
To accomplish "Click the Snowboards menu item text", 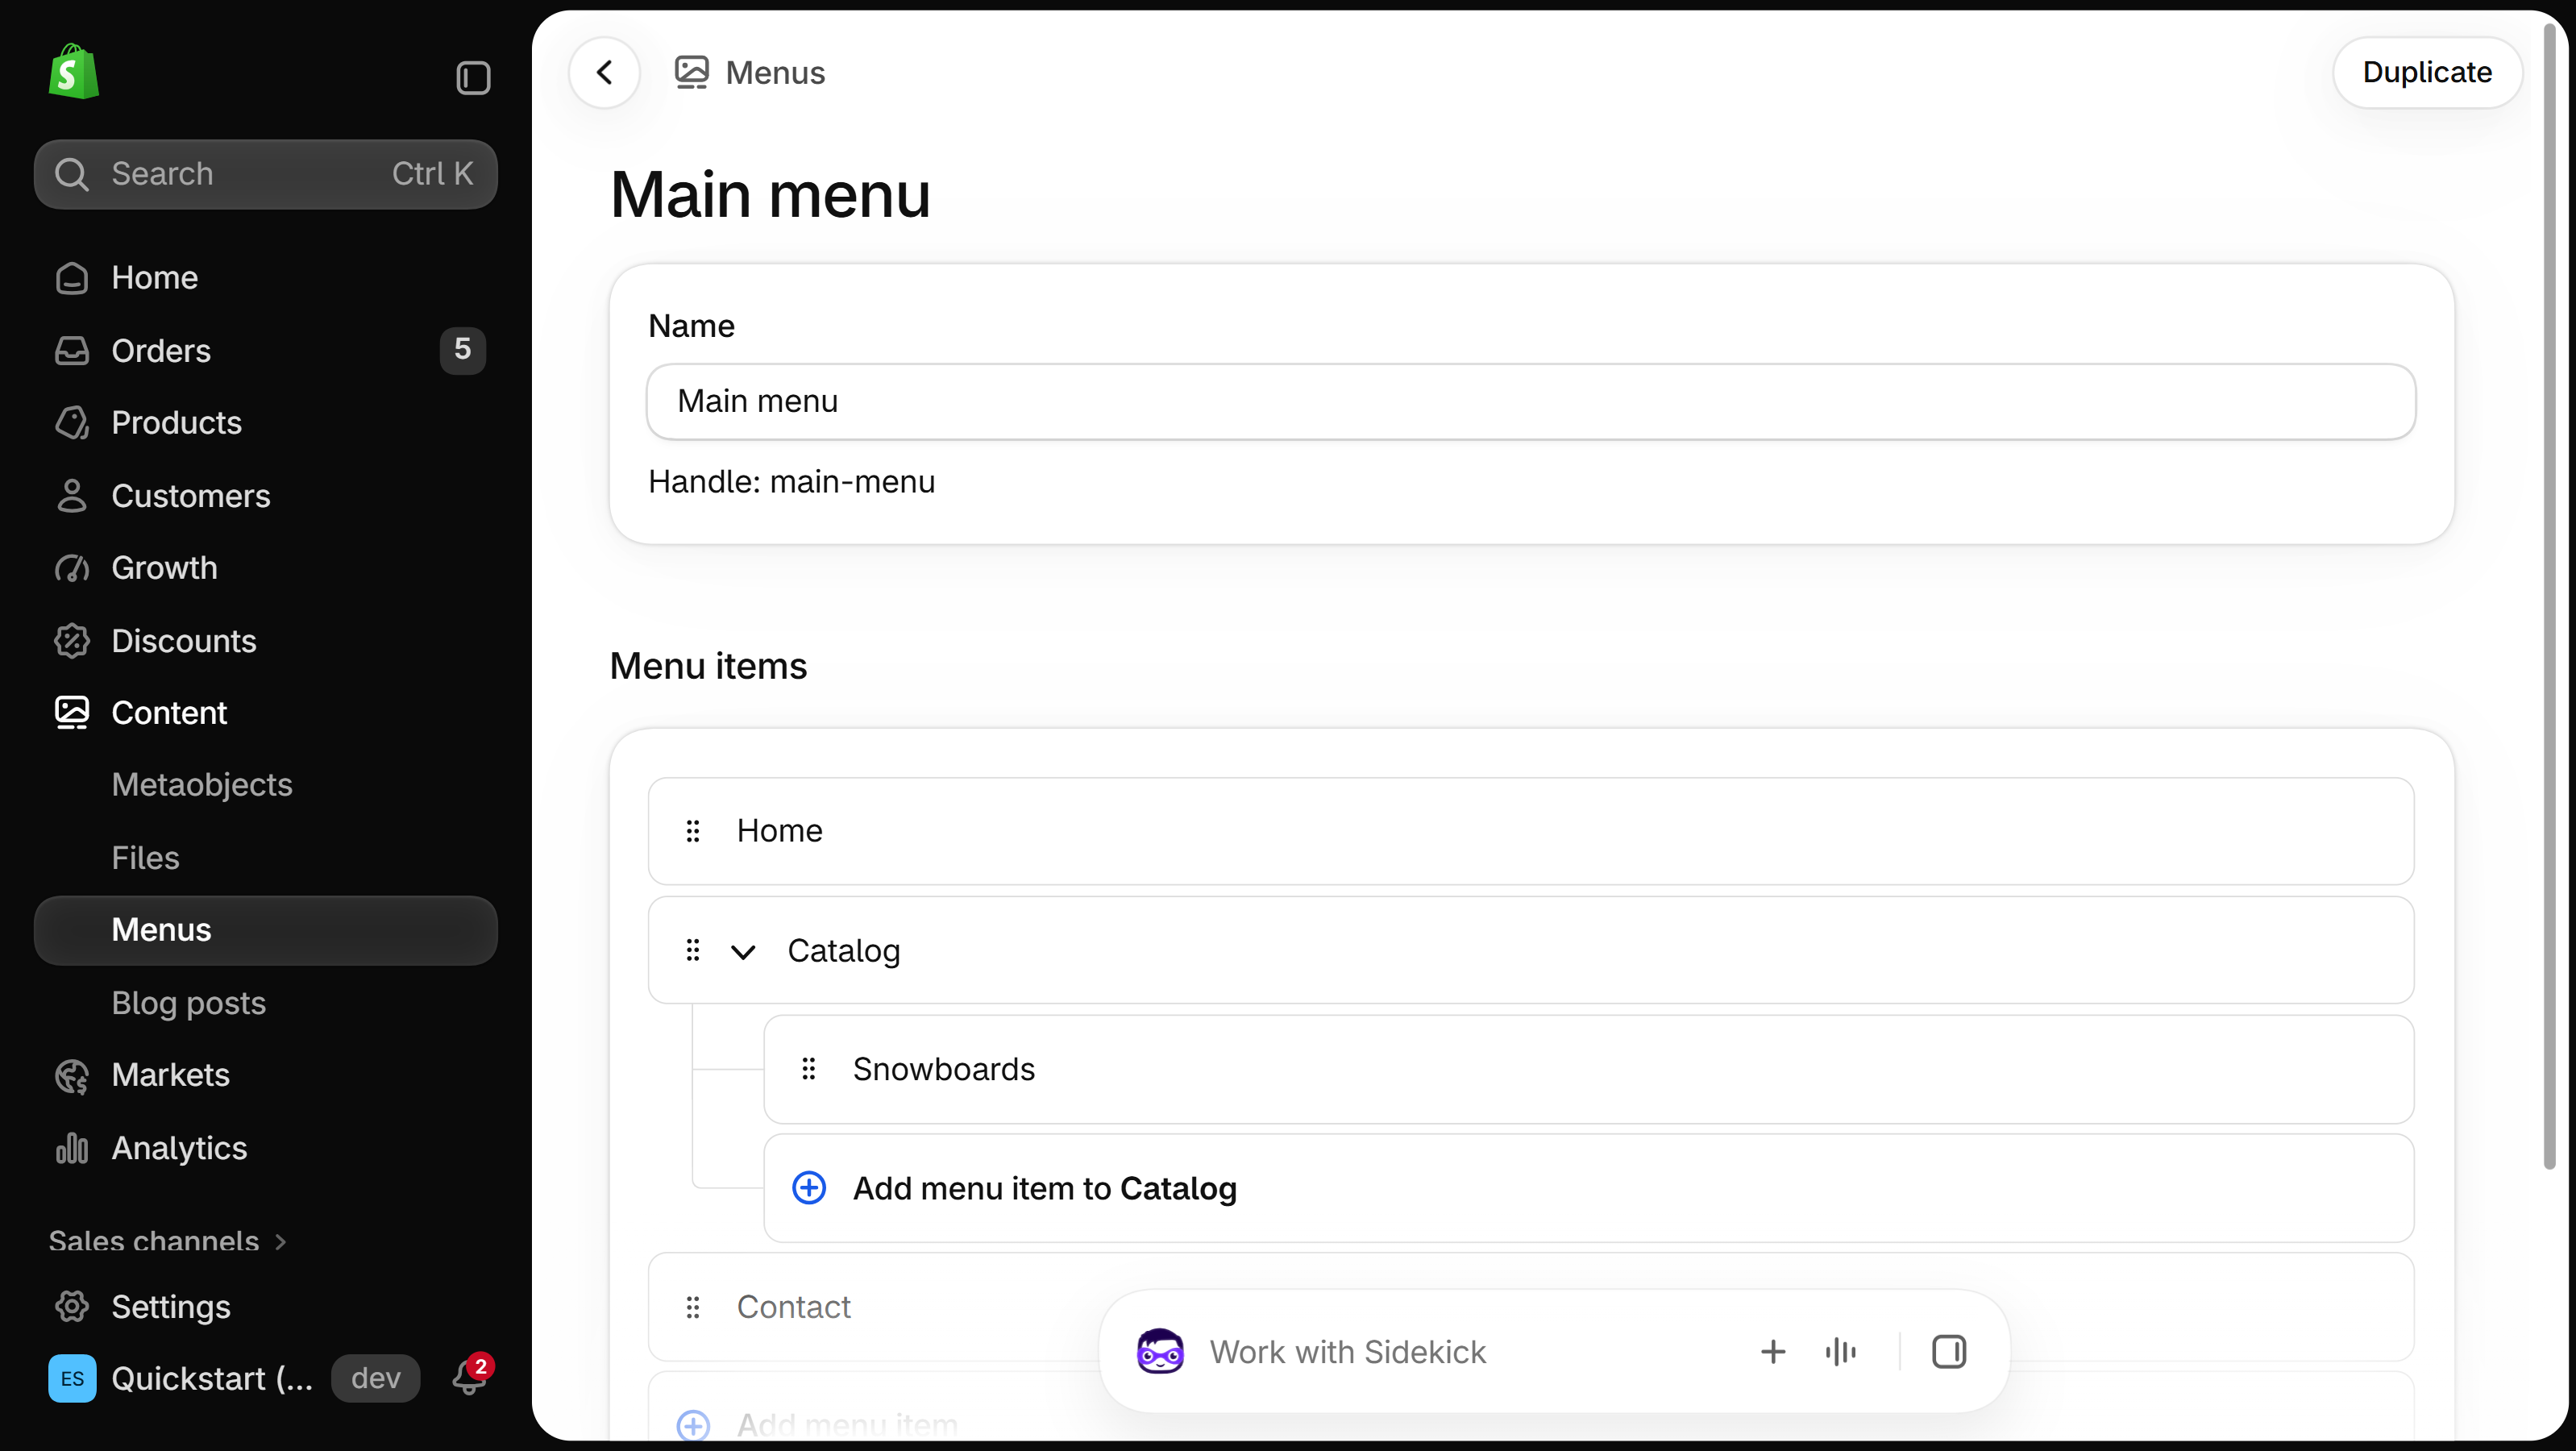I will pos(943,1069).
